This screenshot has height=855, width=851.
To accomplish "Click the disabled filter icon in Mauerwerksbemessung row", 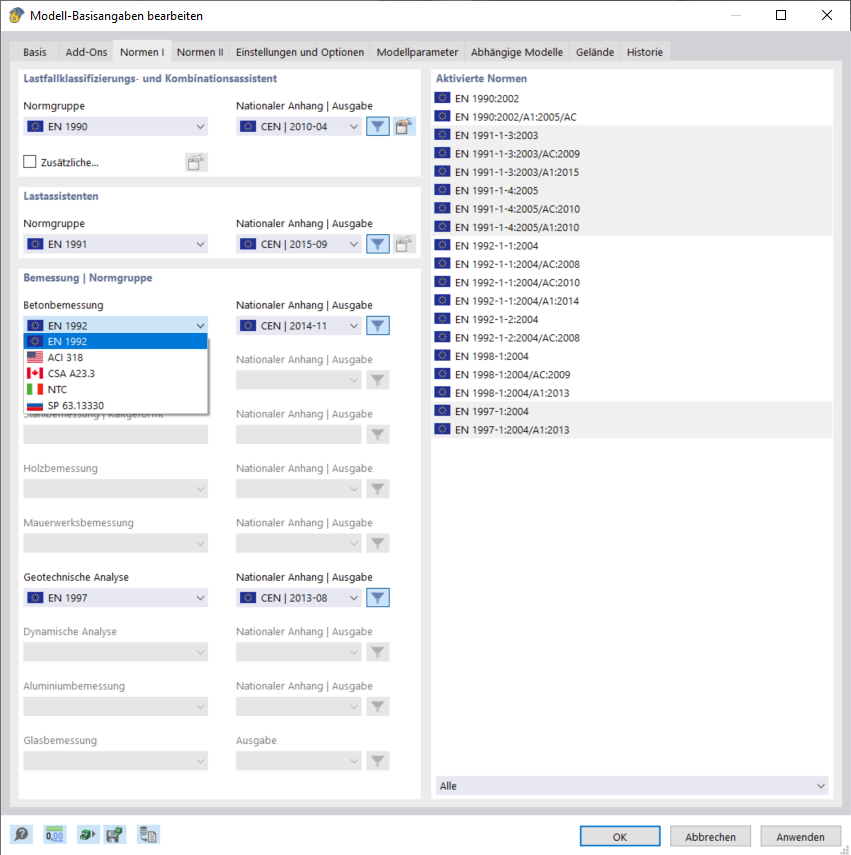I will (377, 544).
